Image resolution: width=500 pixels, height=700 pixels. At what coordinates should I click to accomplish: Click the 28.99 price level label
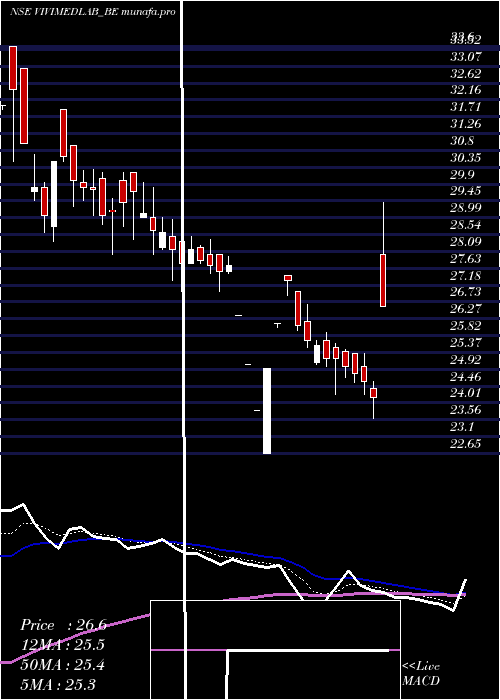pos(466,208)
